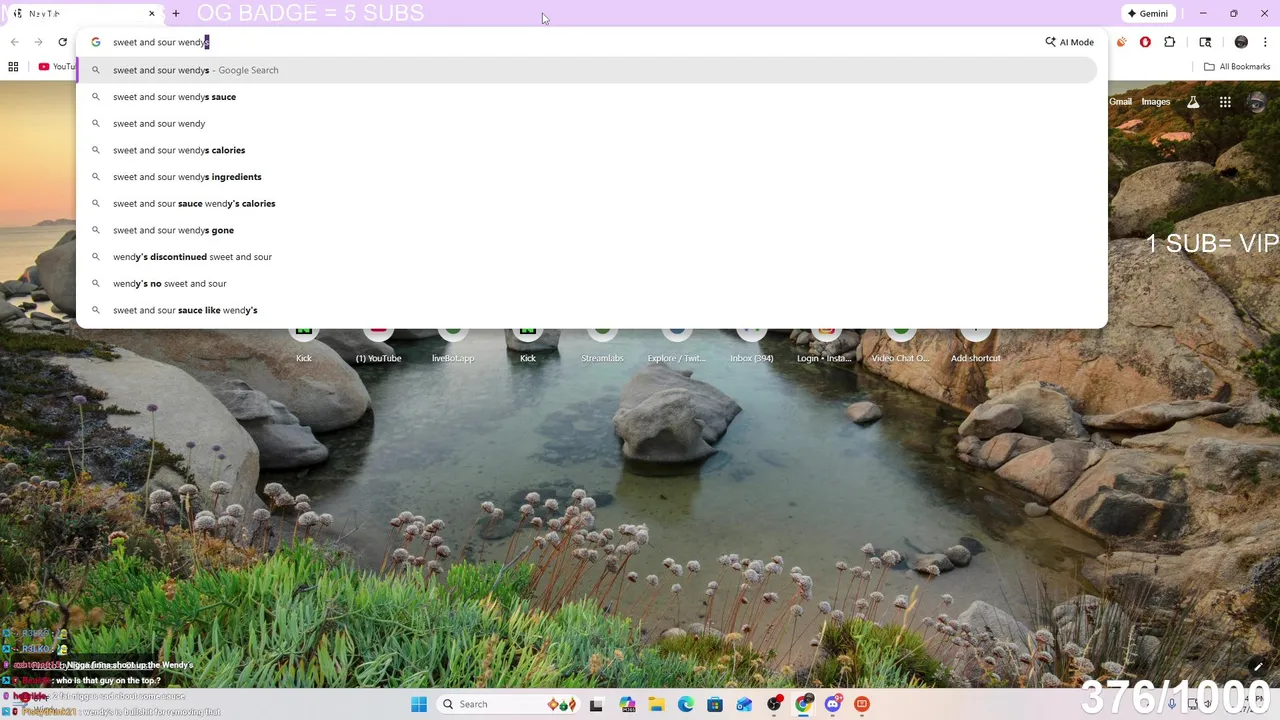Image resolution: width=1280 pixels, height=720 pixels.
Task: Open the red app icon right of Discord
Action: 862,704
